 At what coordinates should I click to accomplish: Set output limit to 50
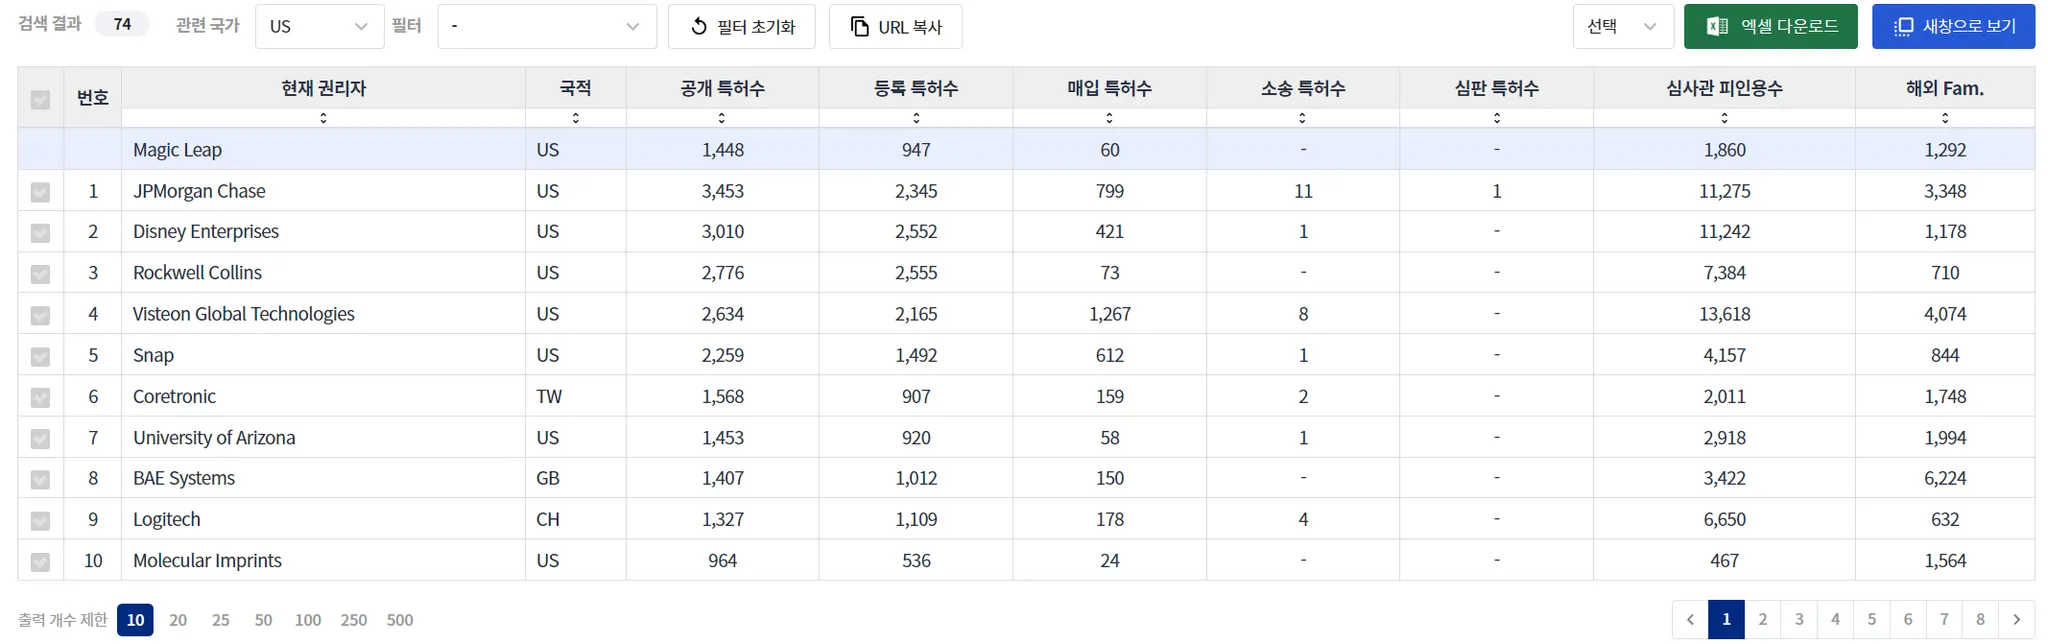tap(264, 620)
